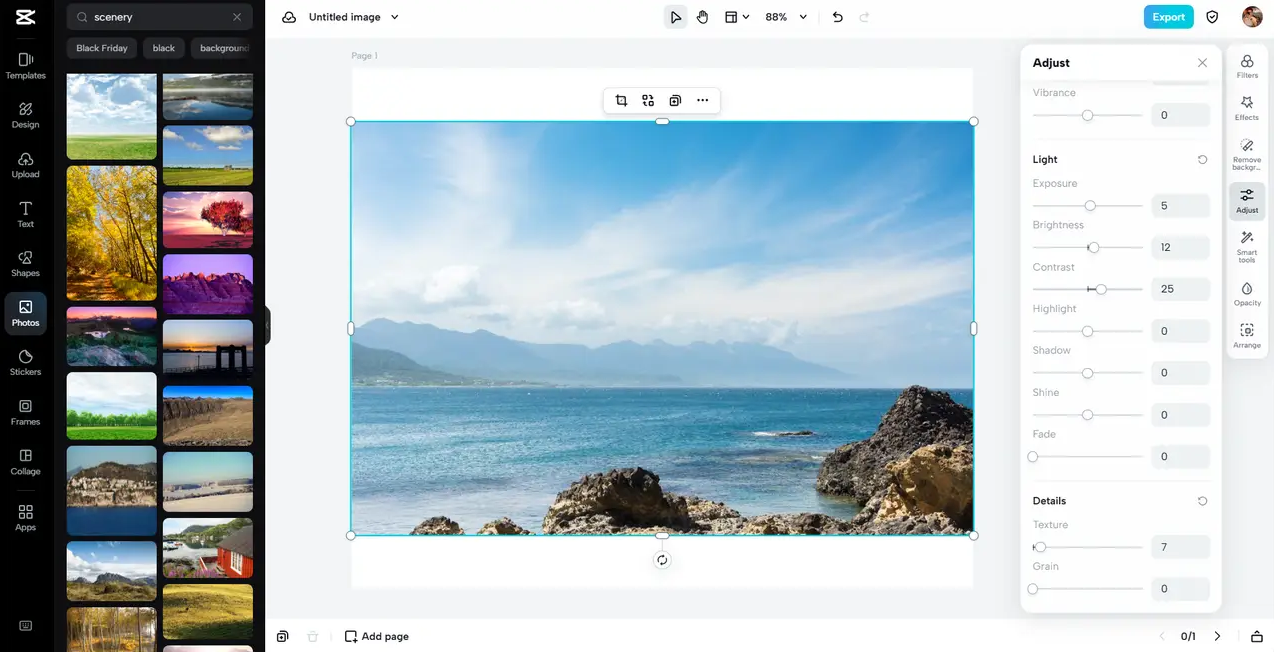The image size is (1274, 652).
Task: Select the pointer Select tool
Action: tap(676, 17)
